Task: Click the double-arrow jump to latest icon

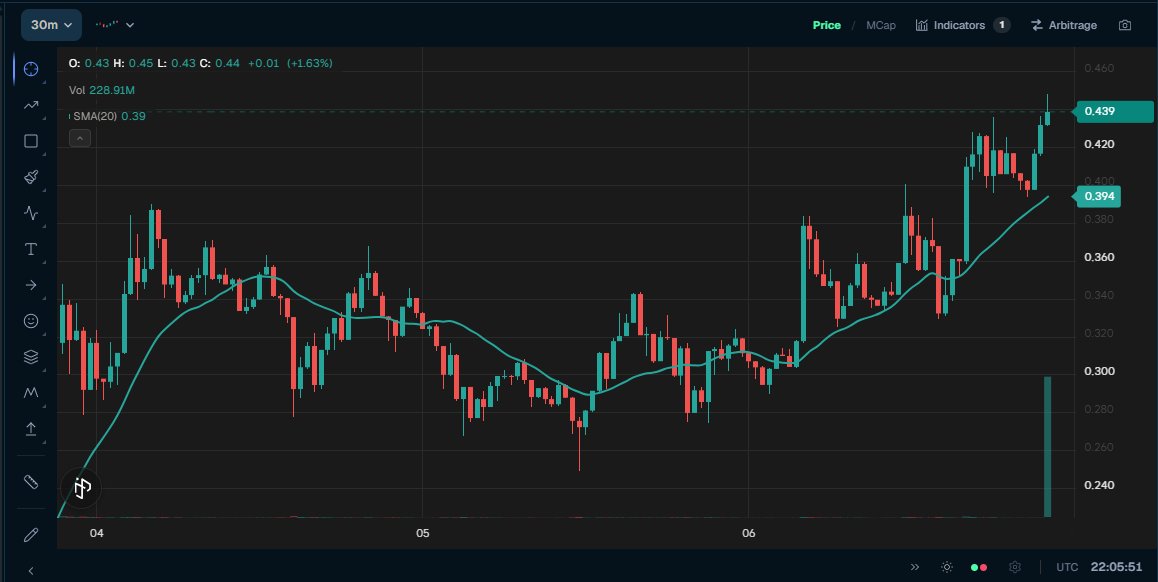Action: tap(915, 567)
